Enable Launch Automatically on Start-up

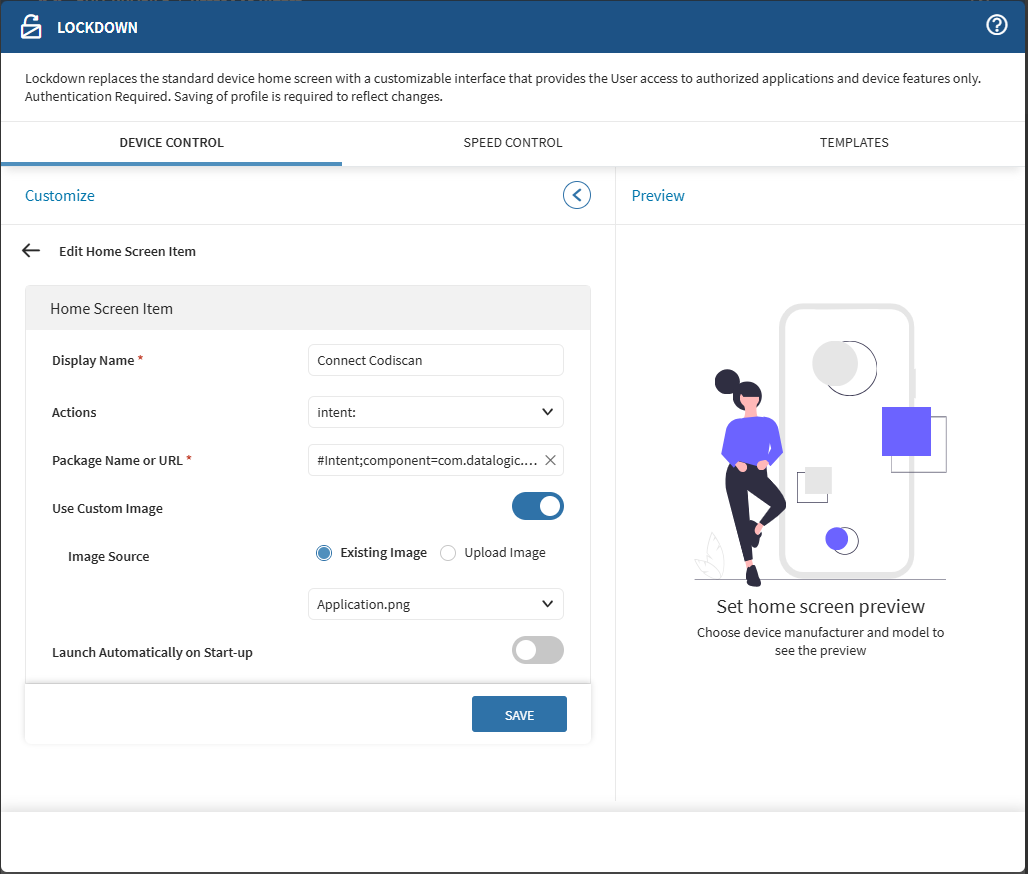pos(538,651)
